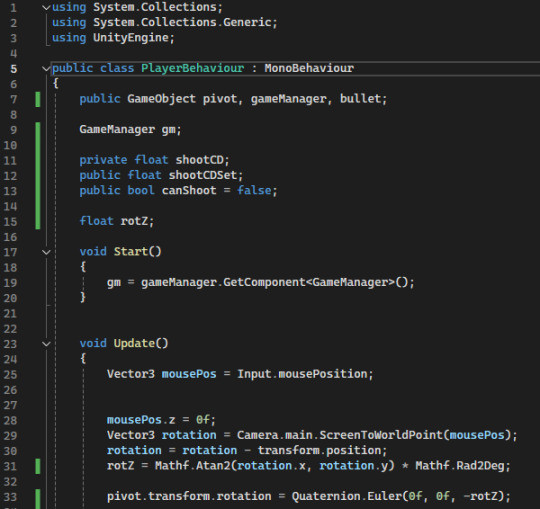Click line number 31 in gutter
This screenshot has width=540, height=509.
(x=10, y=466)
